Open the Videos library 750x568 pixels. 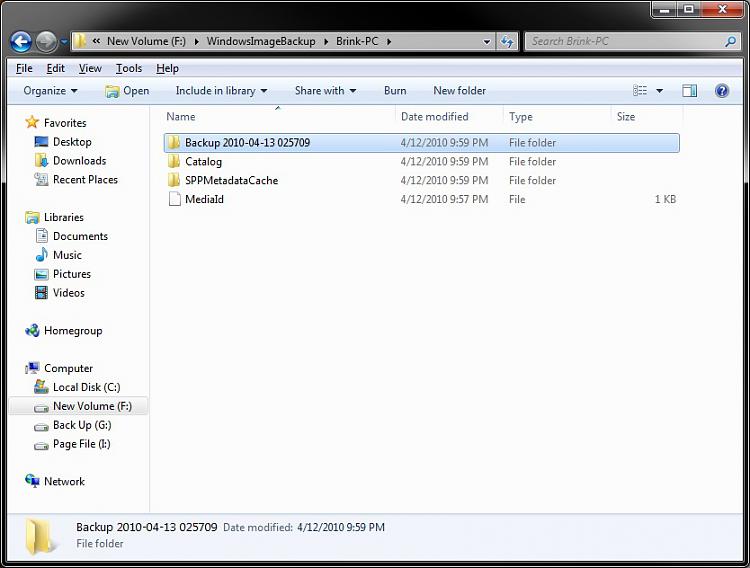point(68,293)
